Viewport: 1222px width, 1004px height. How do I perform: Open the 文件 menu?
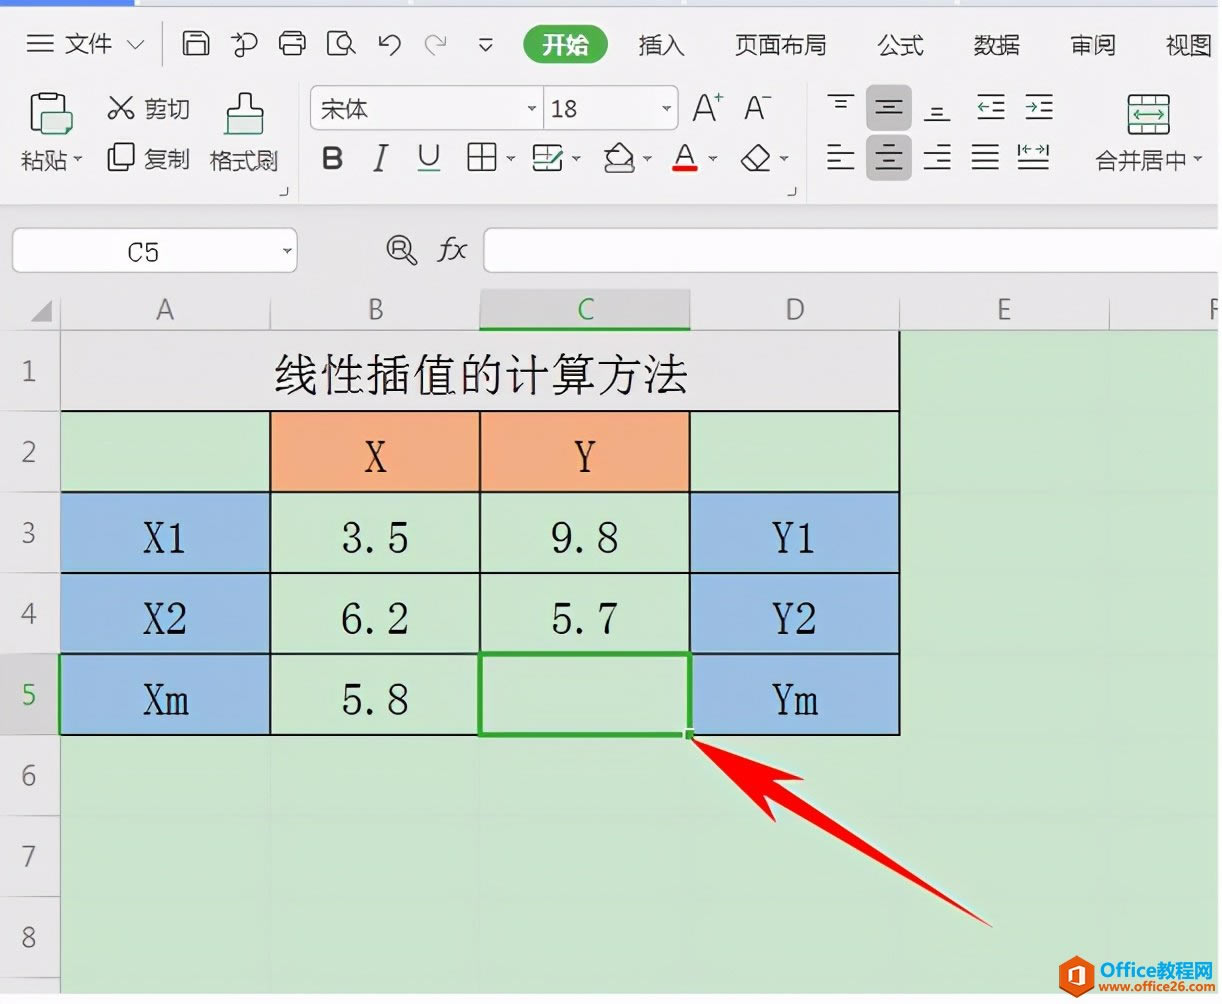coord(88,44)
